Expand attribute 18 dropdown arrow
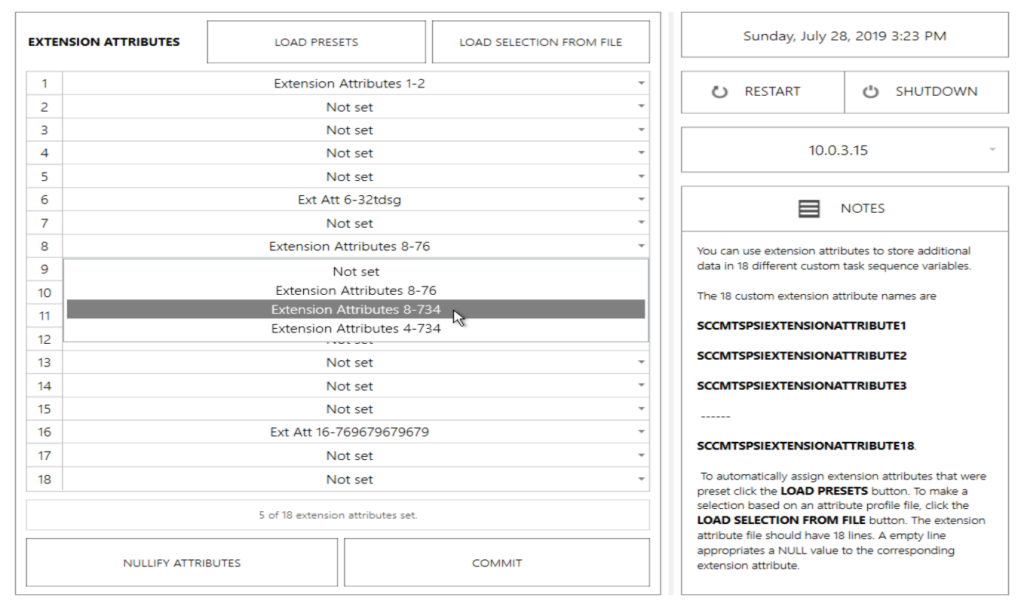The width and height of the screenshot is (1024, 607). [640, 479]
